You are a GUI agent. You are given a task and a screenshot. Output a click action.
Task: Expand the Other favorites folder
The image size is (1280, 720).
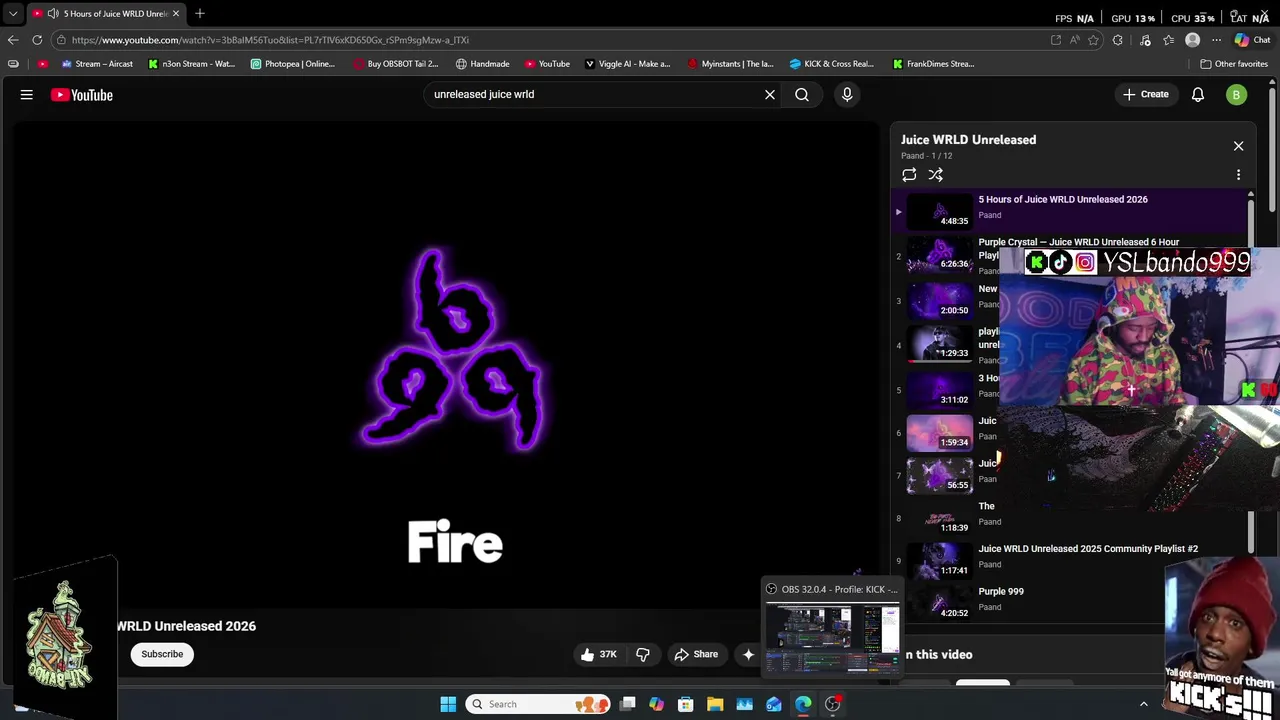[x=1234, y=64]
